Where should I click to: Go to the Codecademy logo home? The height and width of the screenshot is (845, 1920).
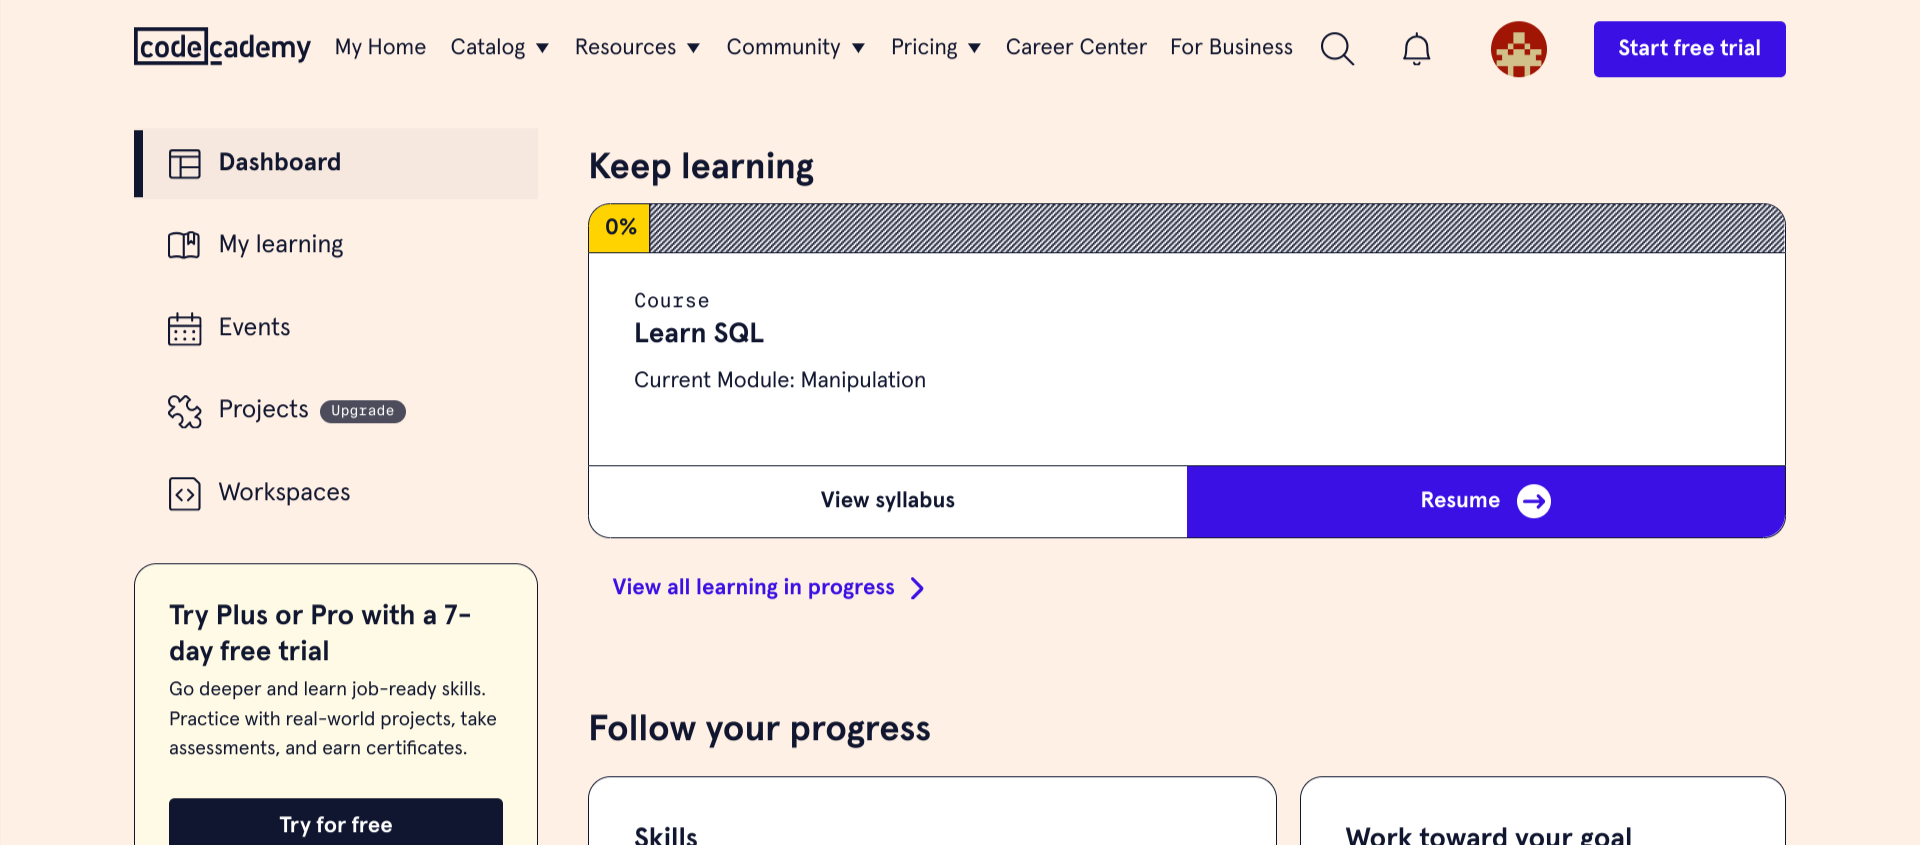(x=222, y=47)
